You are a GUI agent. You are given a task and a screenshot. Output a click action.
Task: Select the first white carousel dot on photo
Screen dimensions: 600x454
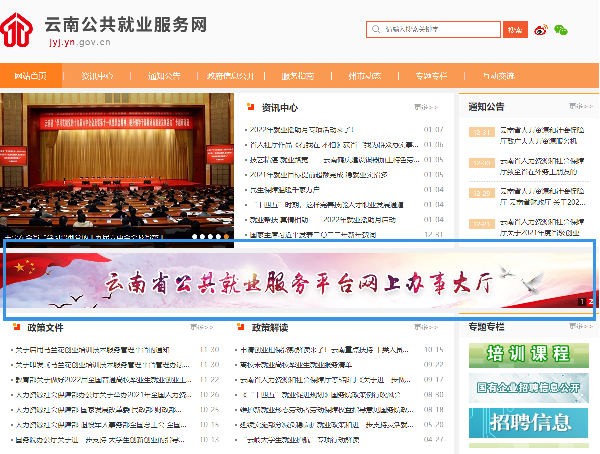[194, 237]
